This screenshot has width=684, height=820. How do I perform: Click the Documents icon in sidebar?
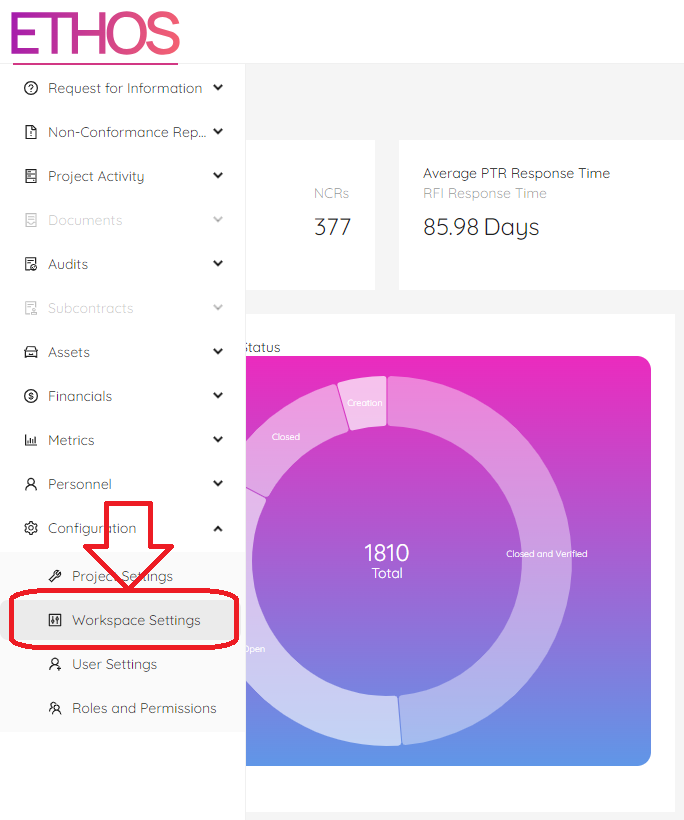click(x=31, y=220)
